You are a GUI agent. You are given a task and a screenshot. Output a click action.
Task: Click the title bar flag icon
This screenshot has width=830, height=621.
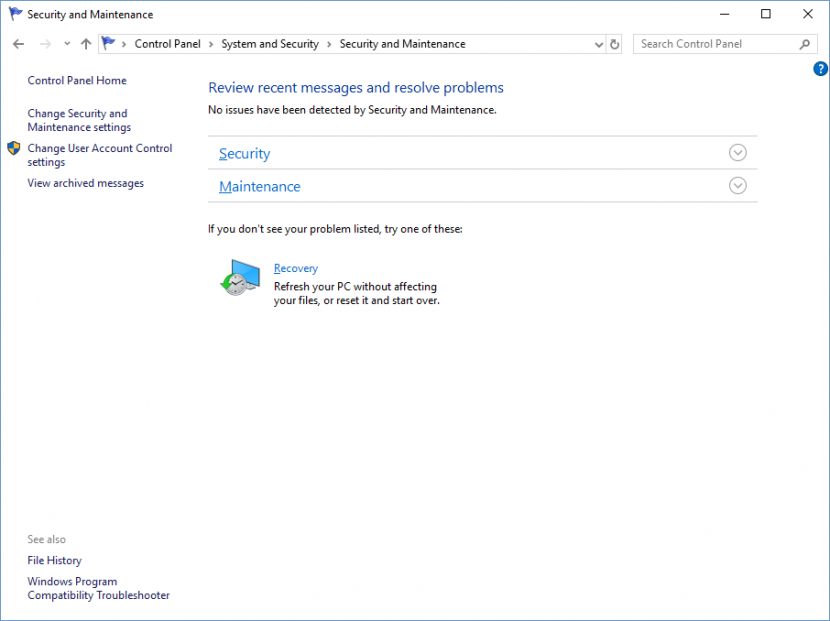point(15,14)
